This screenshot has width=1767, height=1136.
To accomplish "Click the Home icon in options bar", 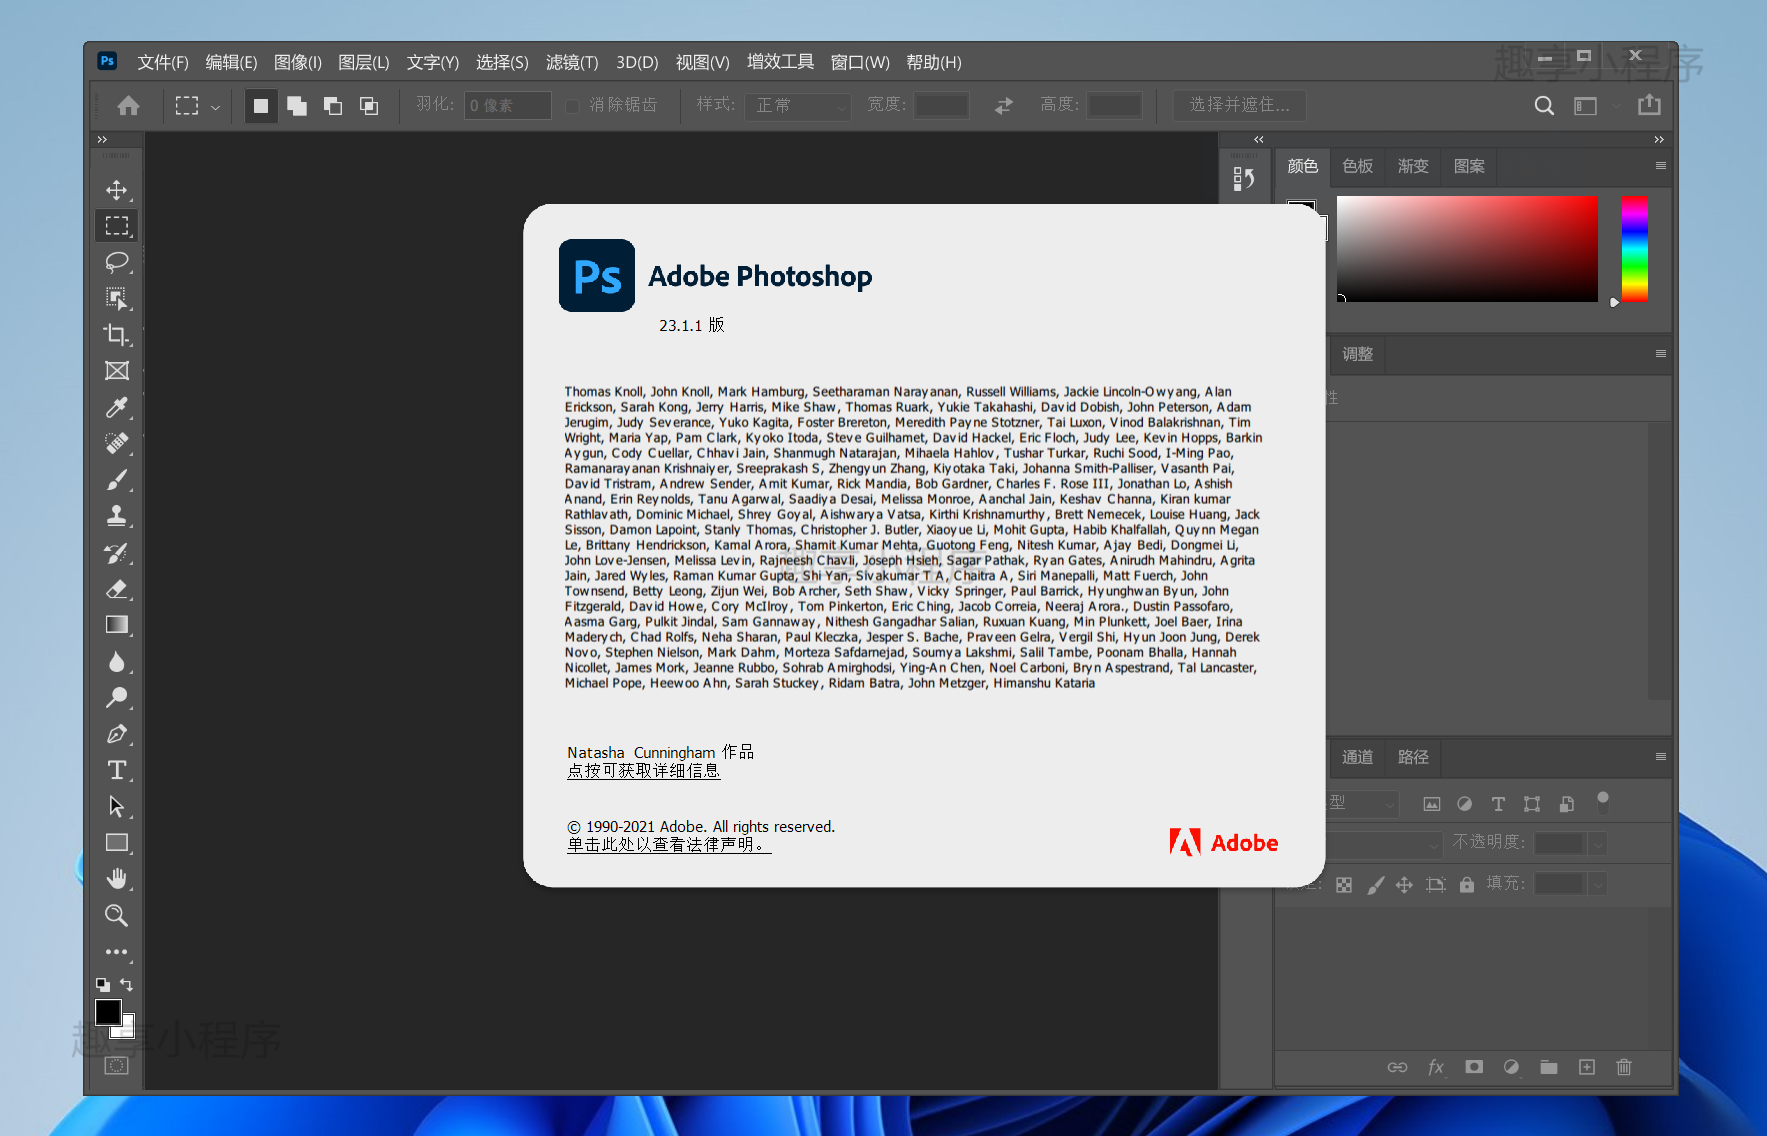I will tap(128, 105).
